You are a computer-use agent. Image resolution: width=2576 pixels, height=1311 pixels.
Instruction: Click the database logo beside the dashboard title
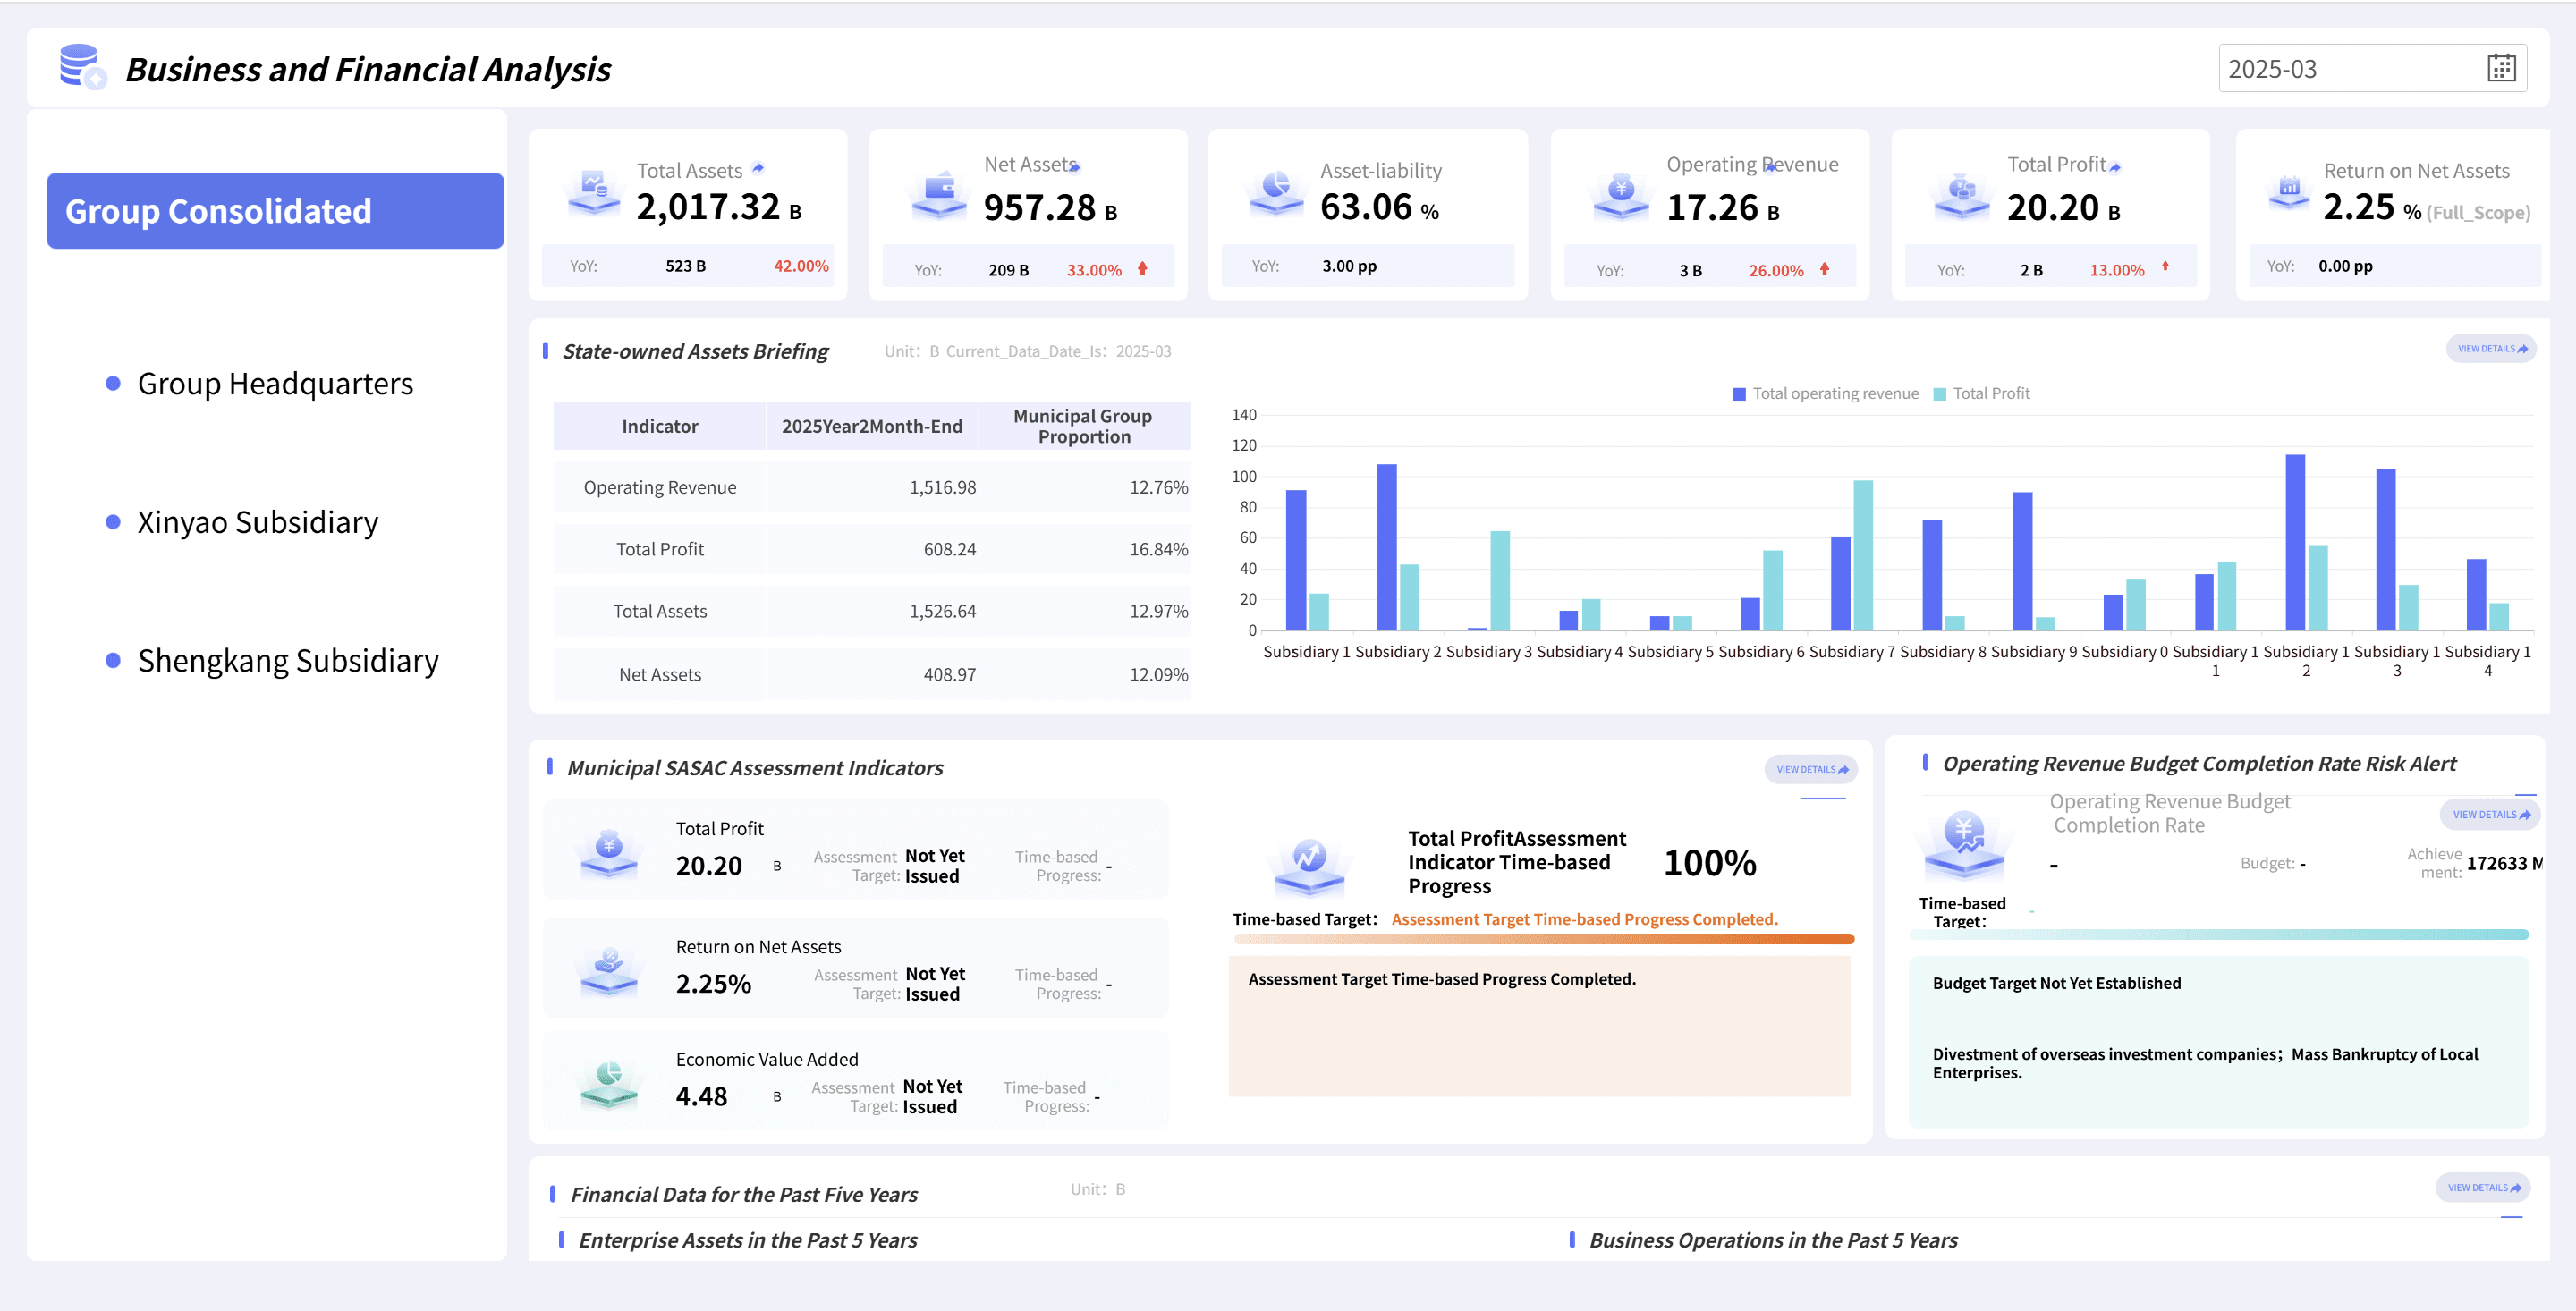(x=82, y=66)
